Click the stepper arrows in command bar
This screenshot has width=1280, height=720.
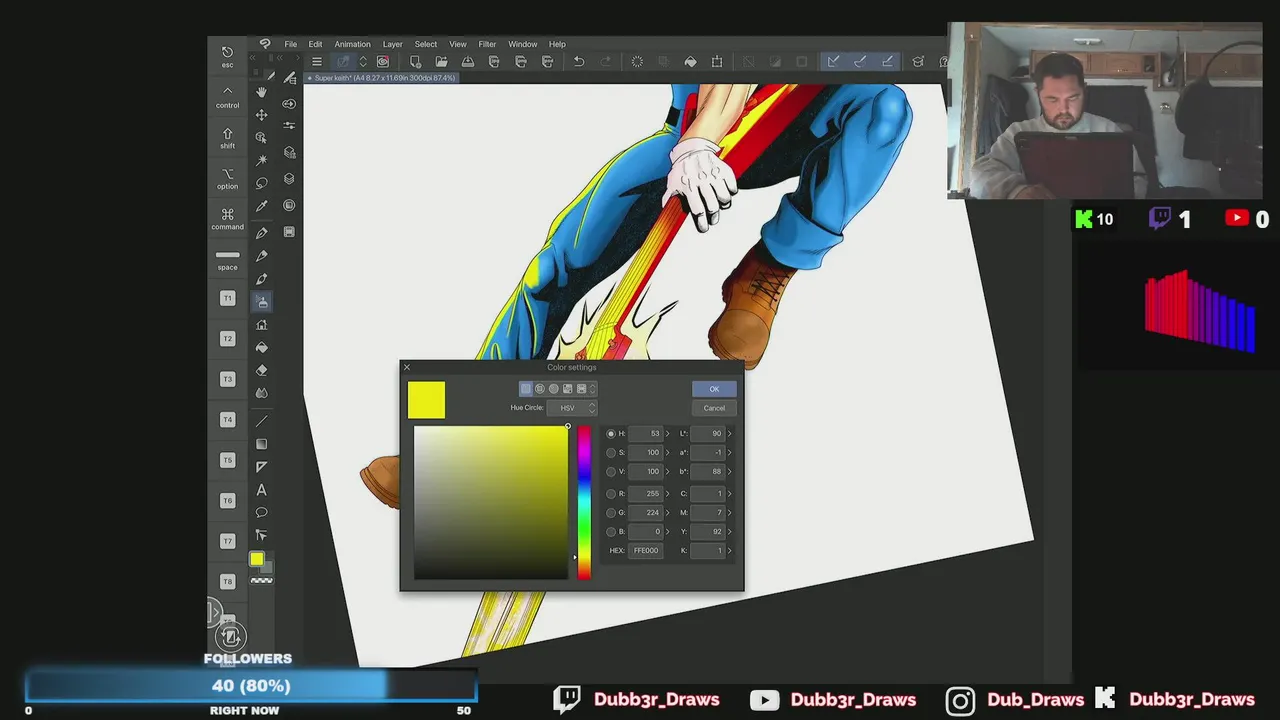[x=363, y=62]
